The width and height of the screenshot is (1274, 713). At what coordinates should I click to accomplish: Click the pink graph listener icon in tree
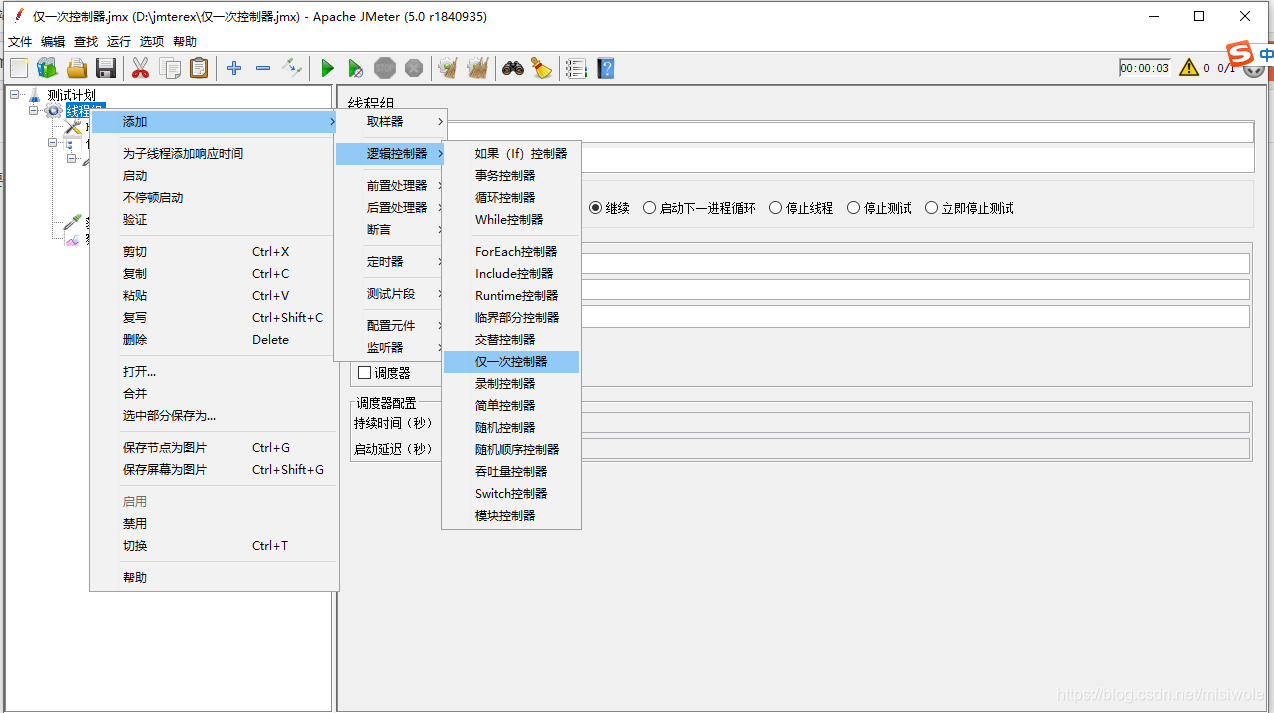click(72, 239)
